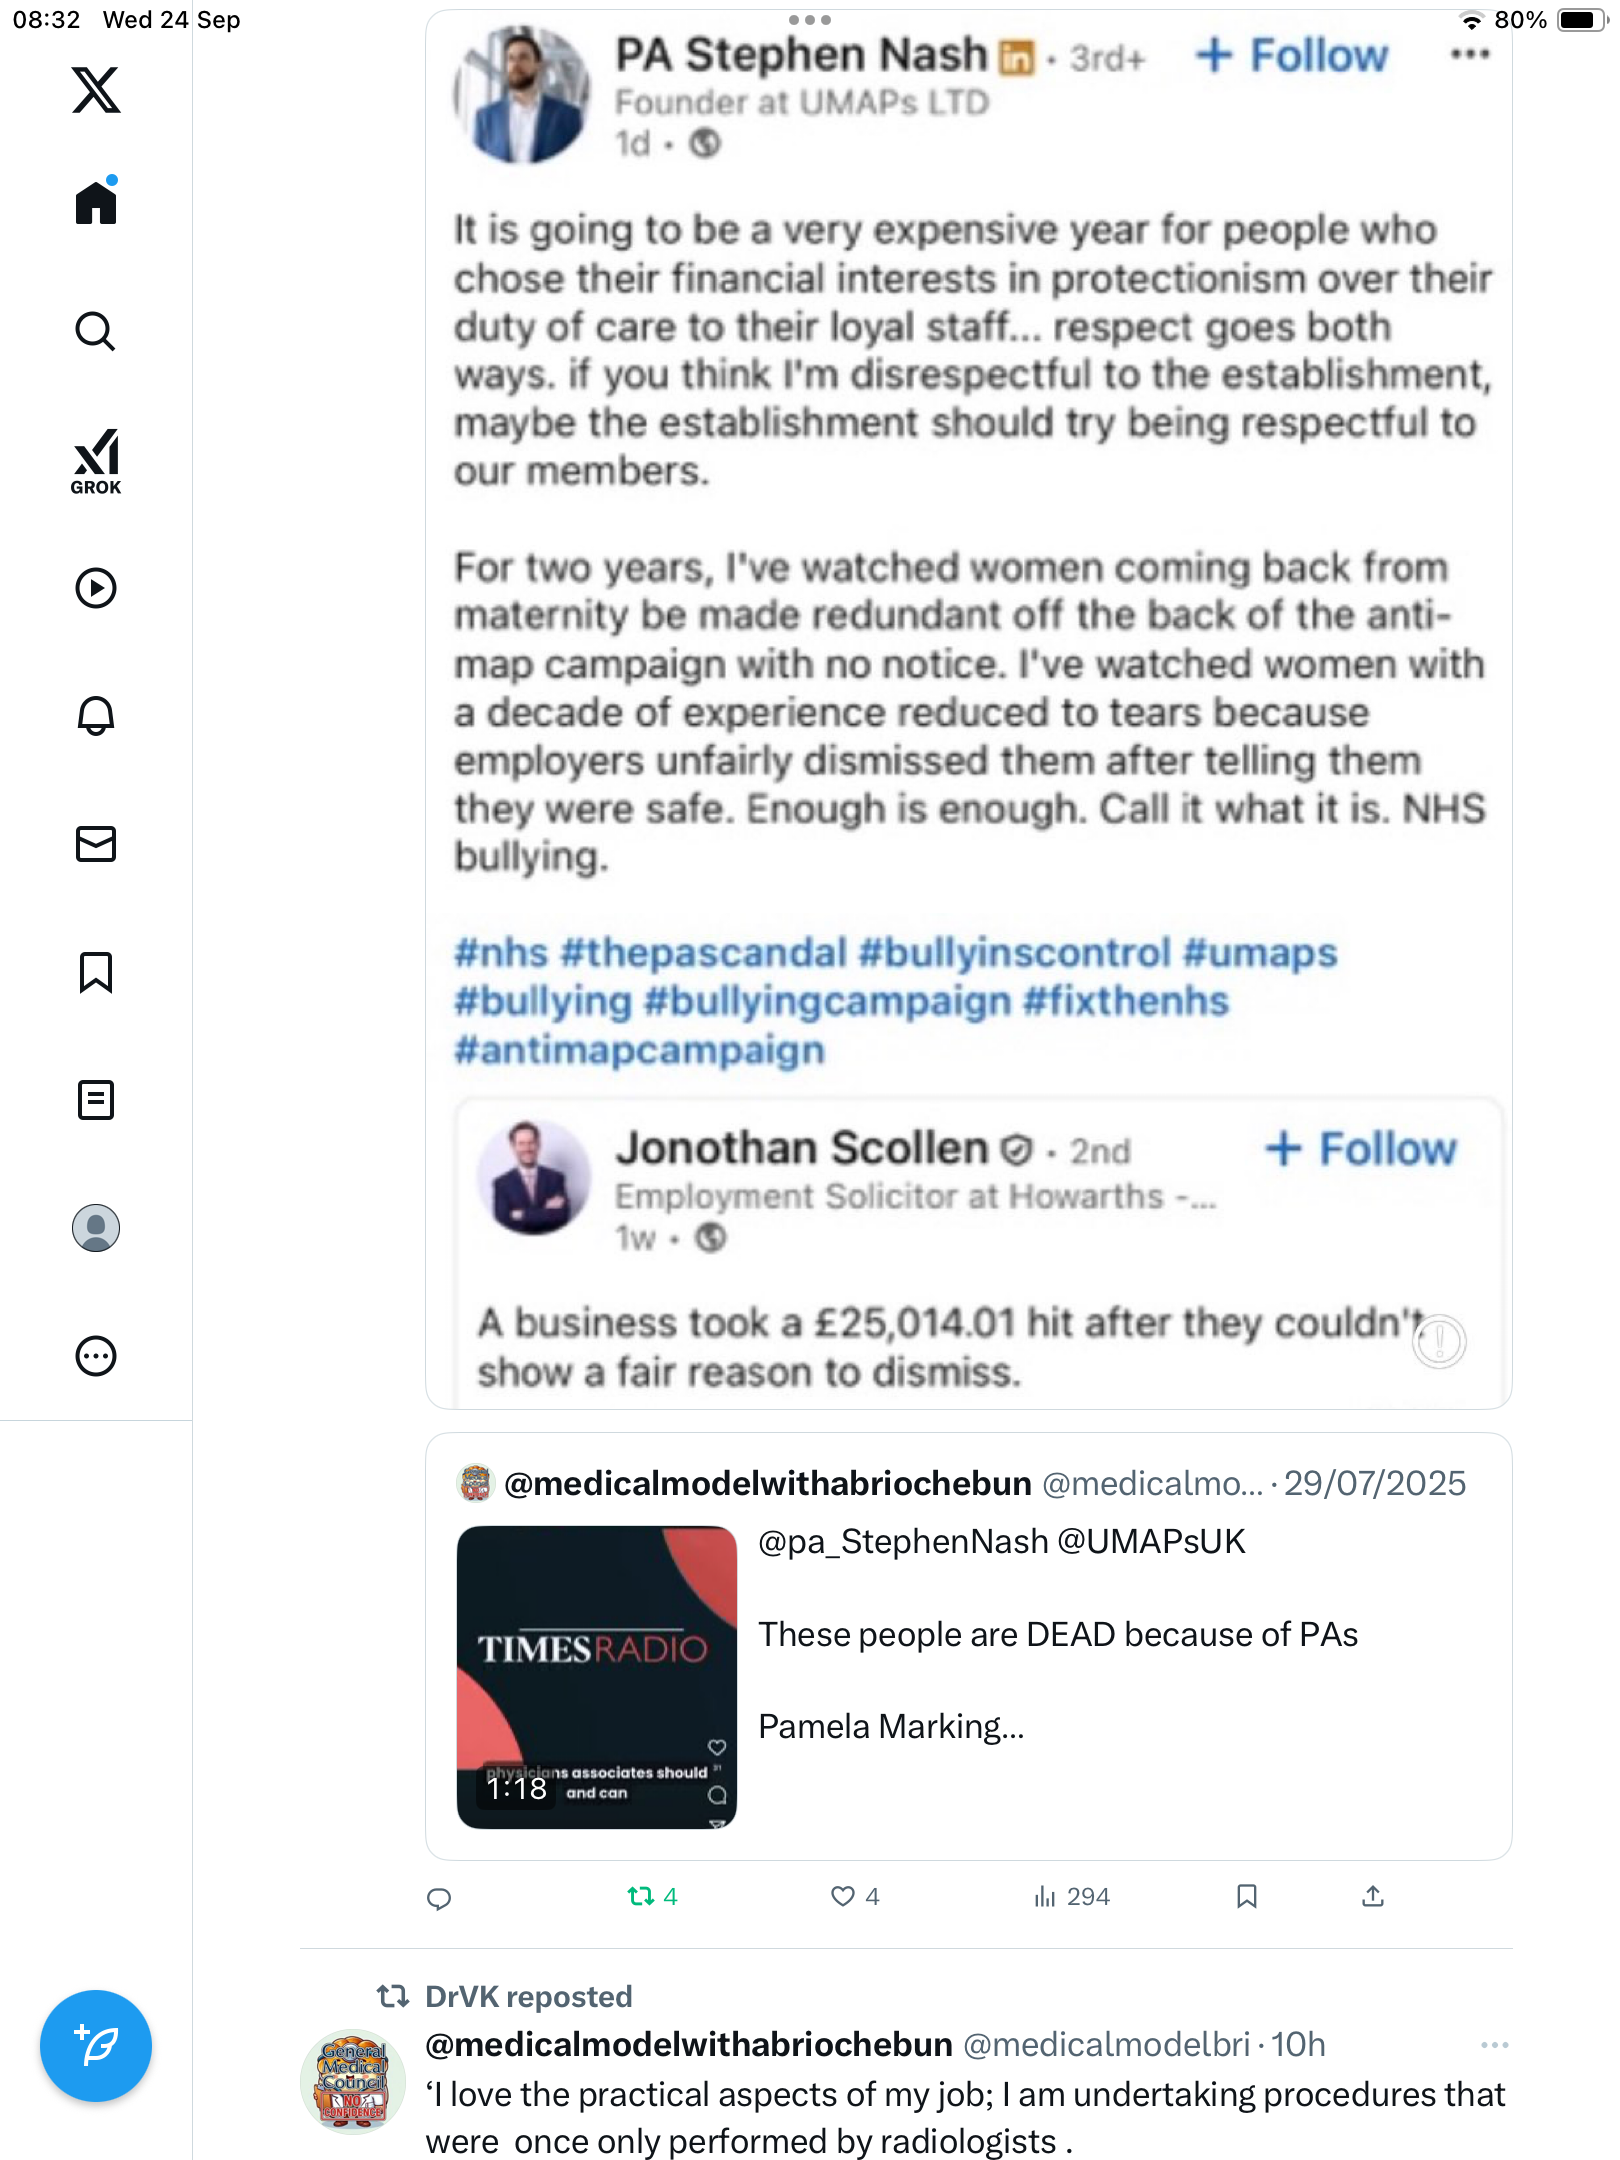Toggle repost on the tweet with 4 reposts
The width and height of the screenshot is (1620, 2160).
pyautogui.click(x=641, y=1896)
